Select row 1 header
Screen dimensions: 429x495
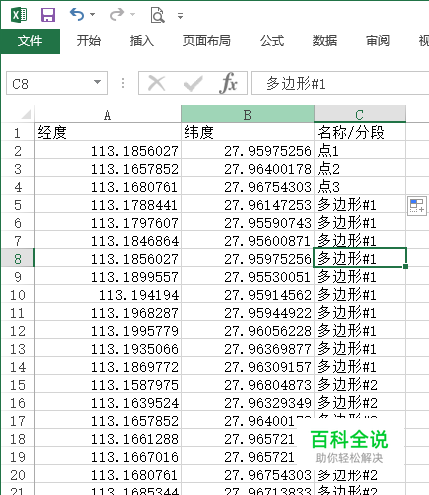tap(18, 133)
